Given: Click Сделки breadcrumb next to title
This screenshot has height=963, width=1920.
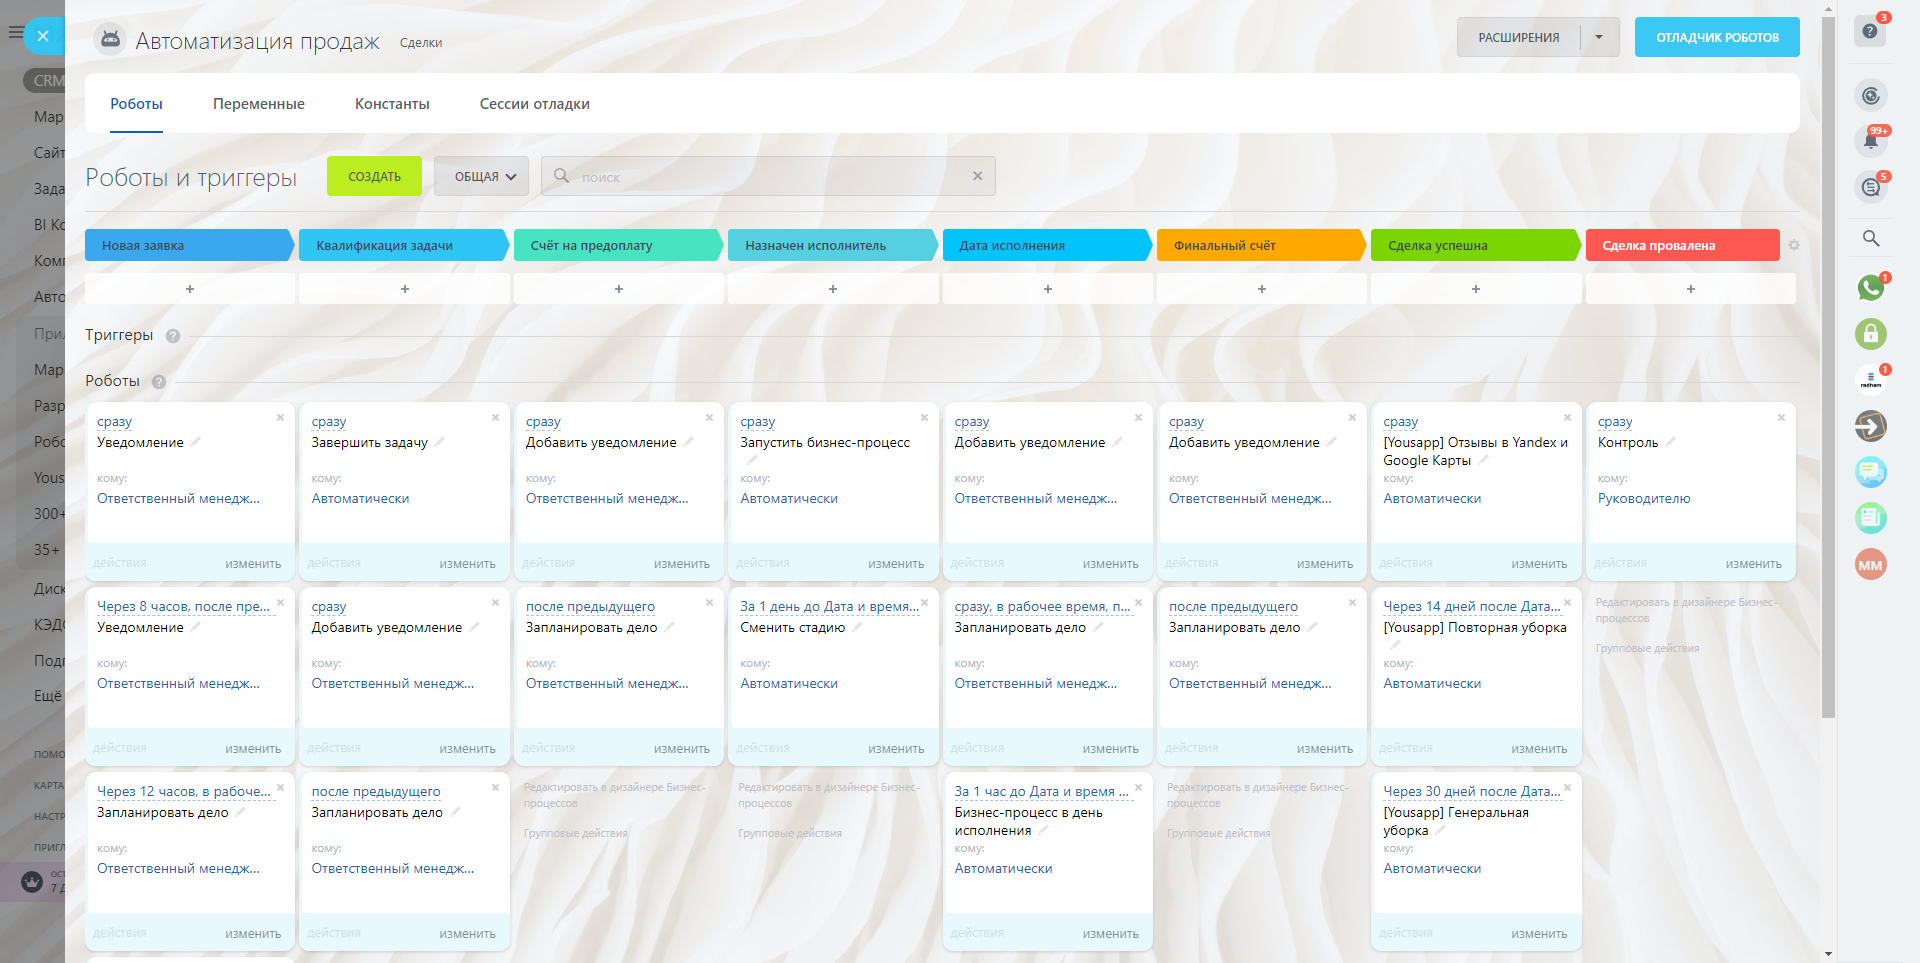Looking at the screenshot, I should point(421,43).
